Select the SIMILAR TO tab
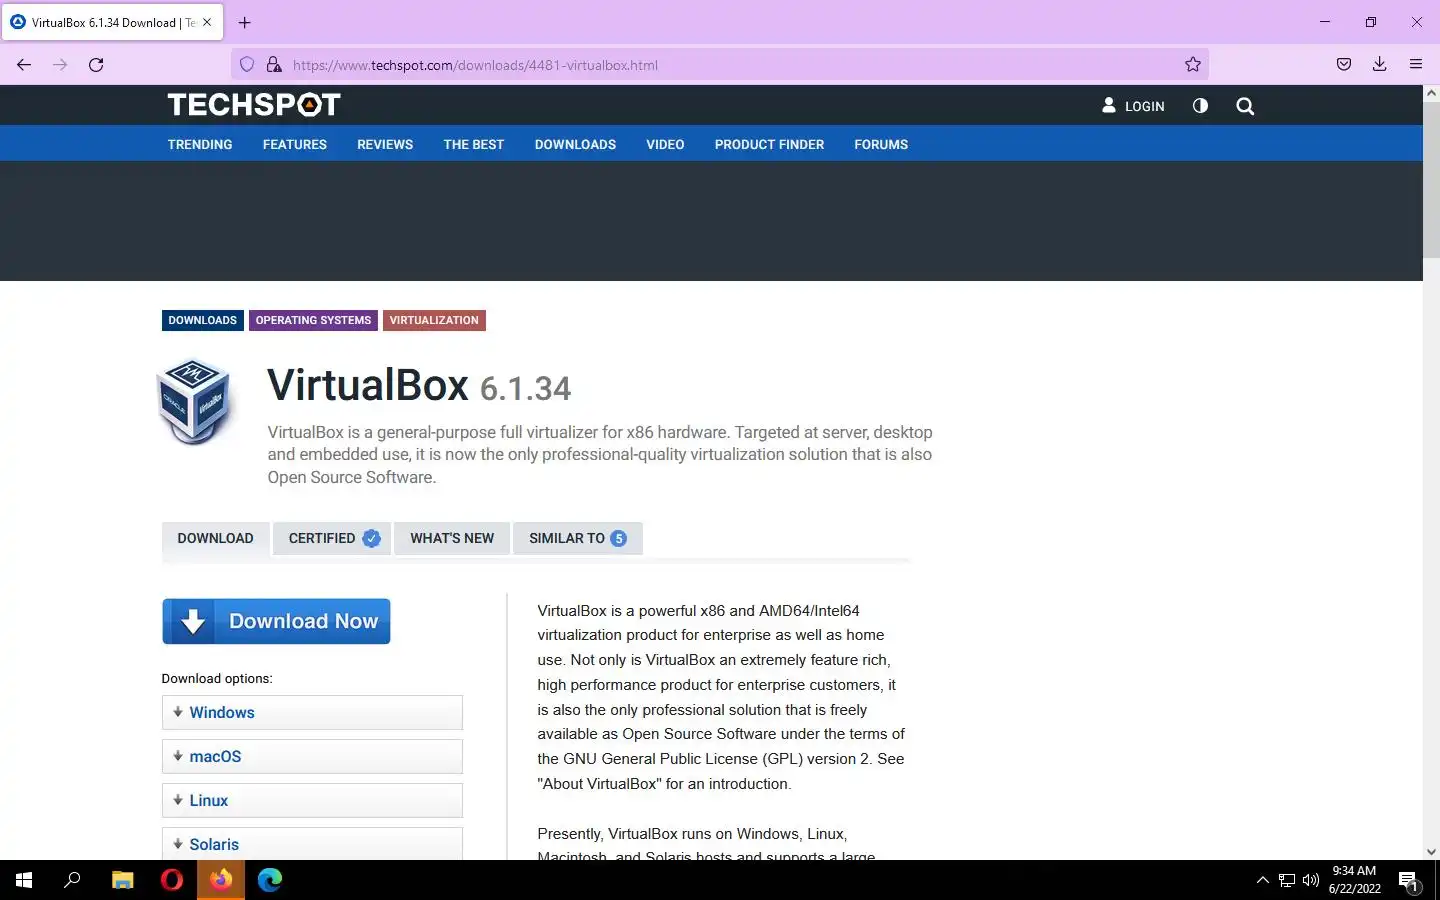This screenshot has width=1440, height=900. (578, 538)
